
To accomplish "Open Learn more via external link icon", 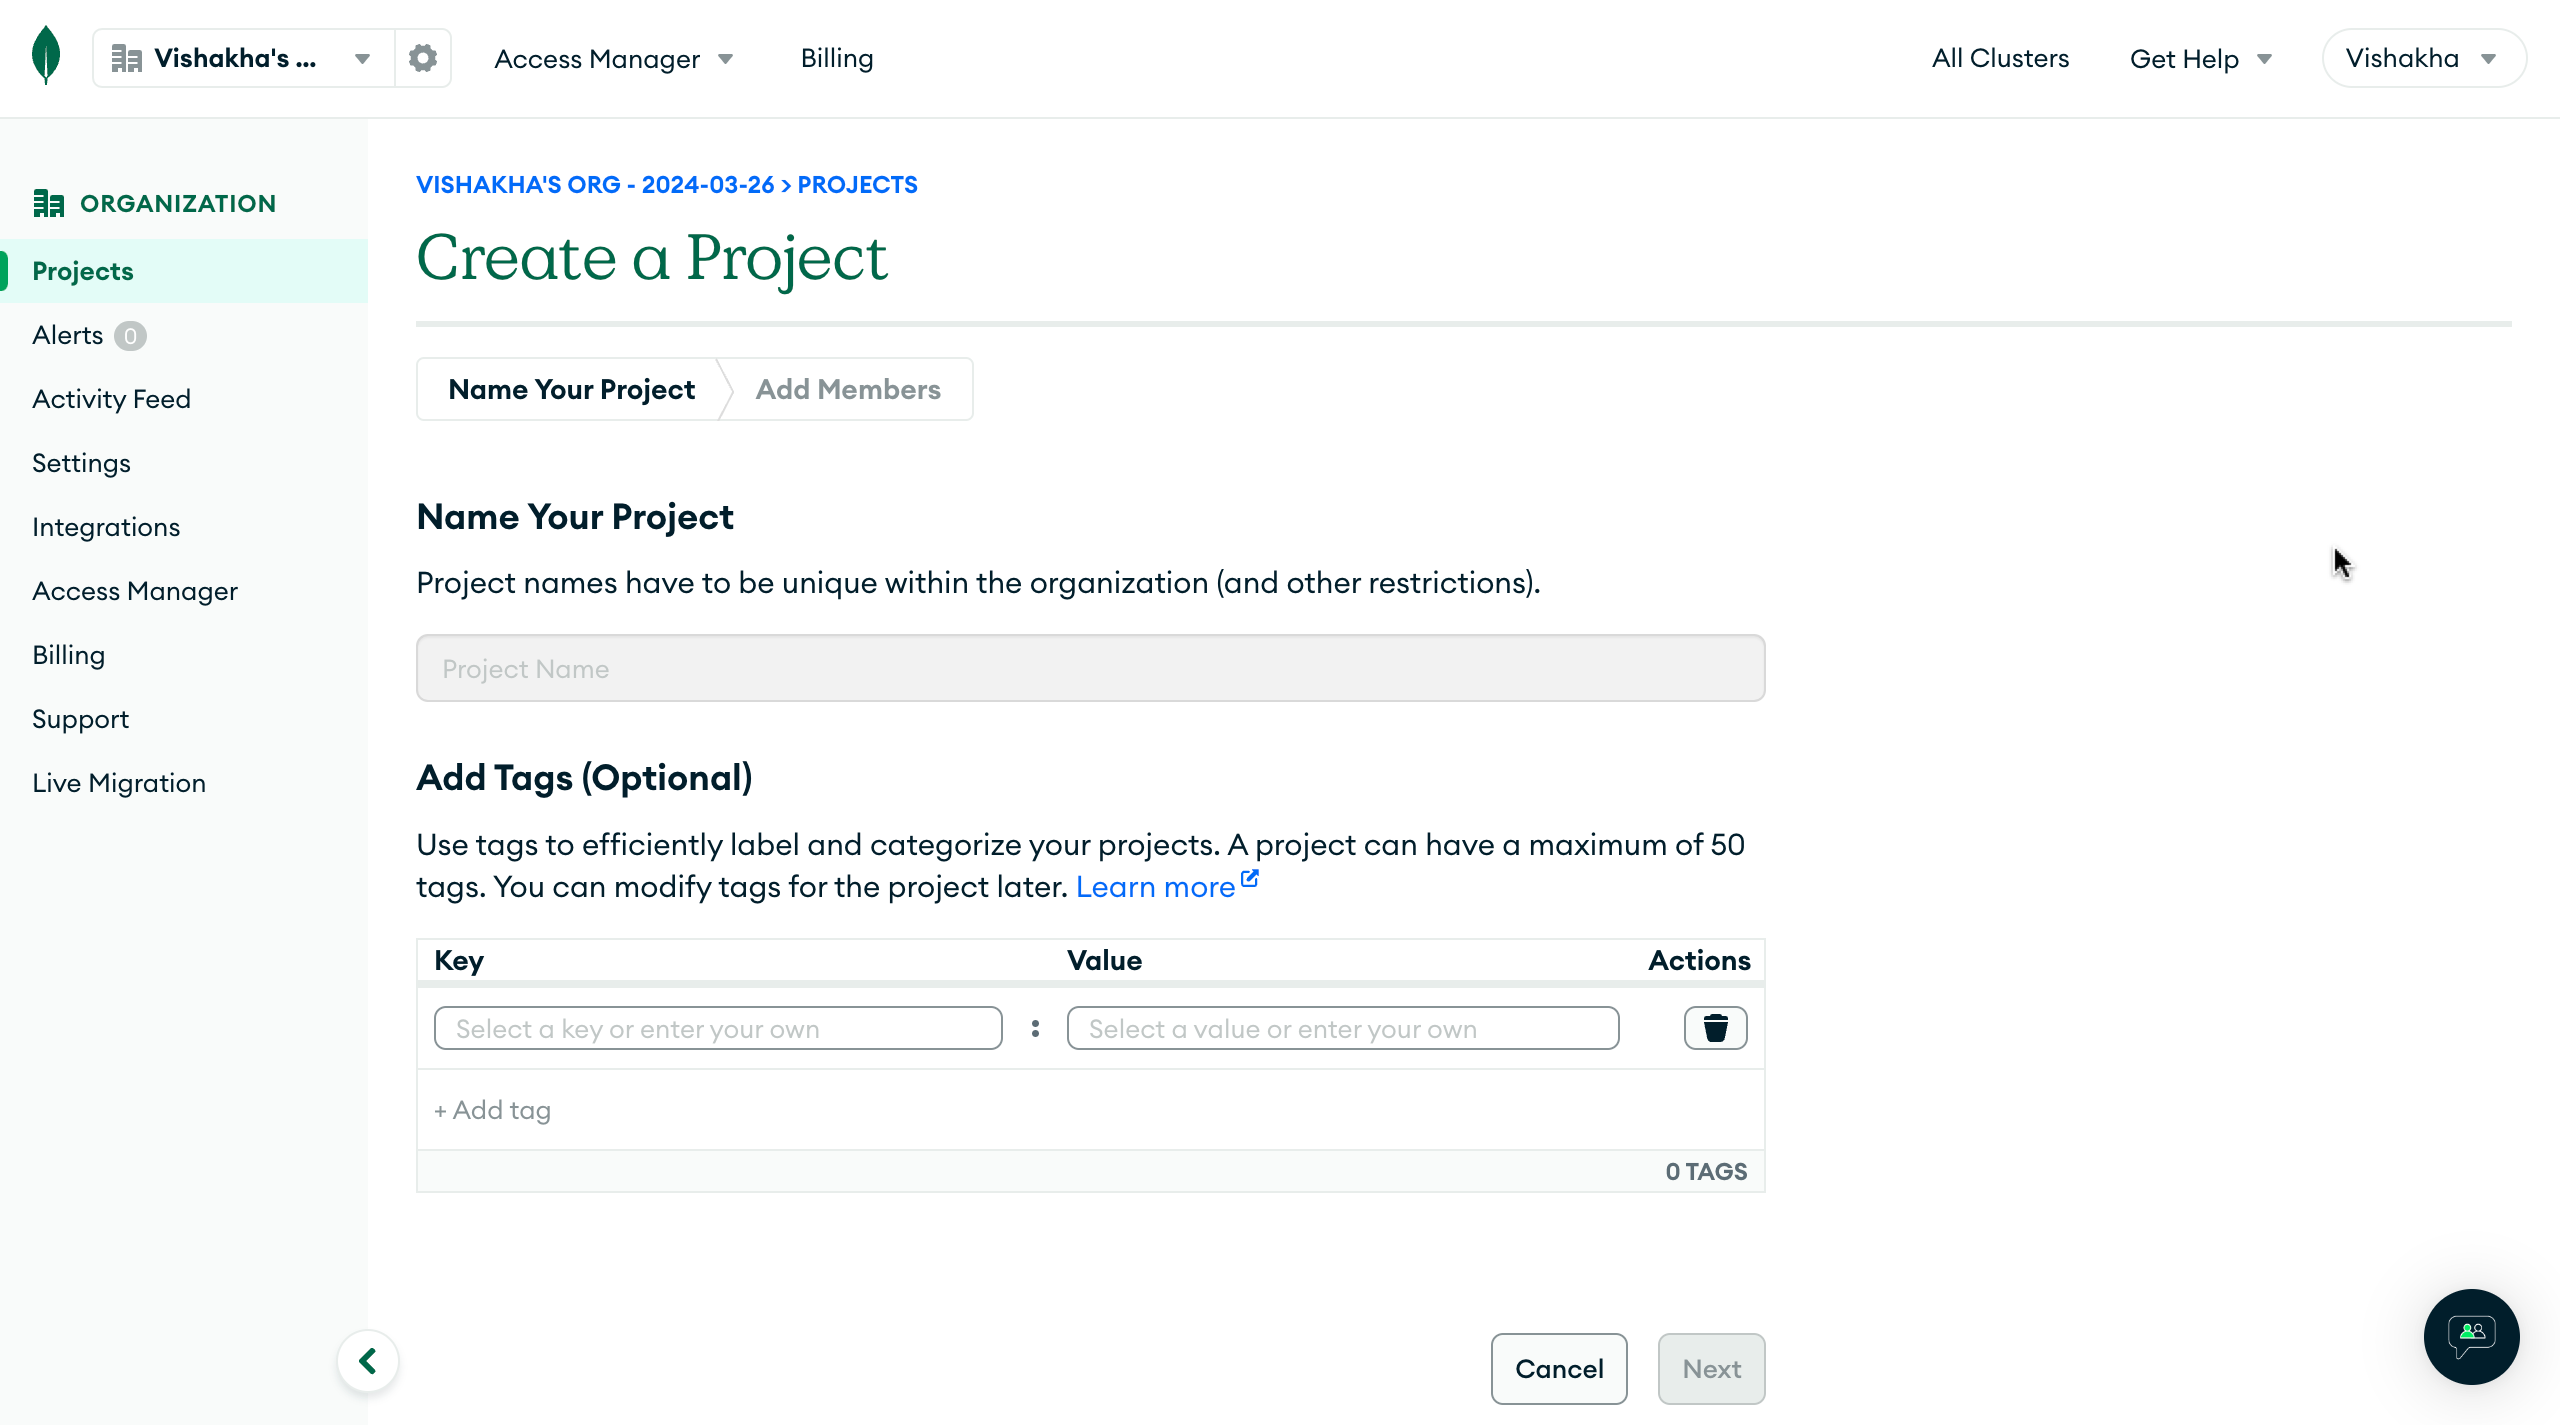I will point(1248,877).
